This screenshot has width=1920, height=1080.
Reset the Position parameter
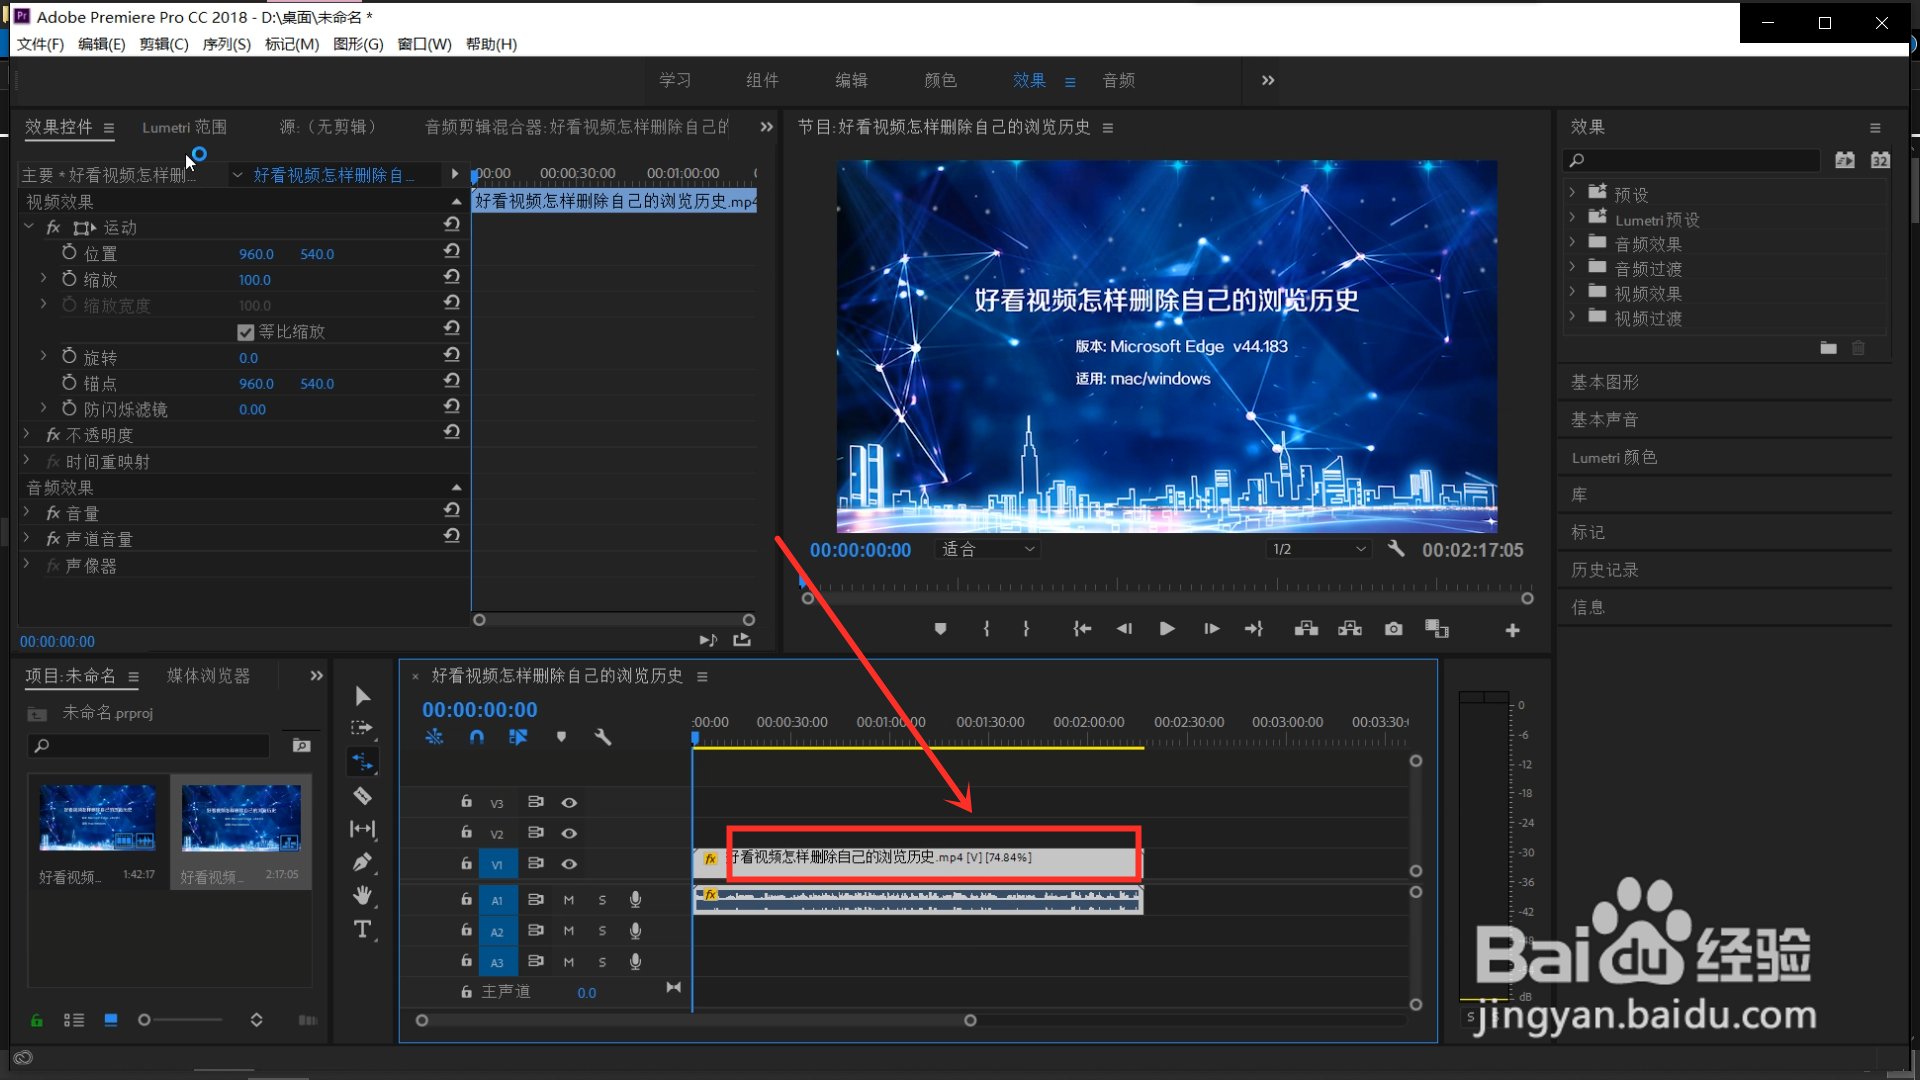(452, 251)
